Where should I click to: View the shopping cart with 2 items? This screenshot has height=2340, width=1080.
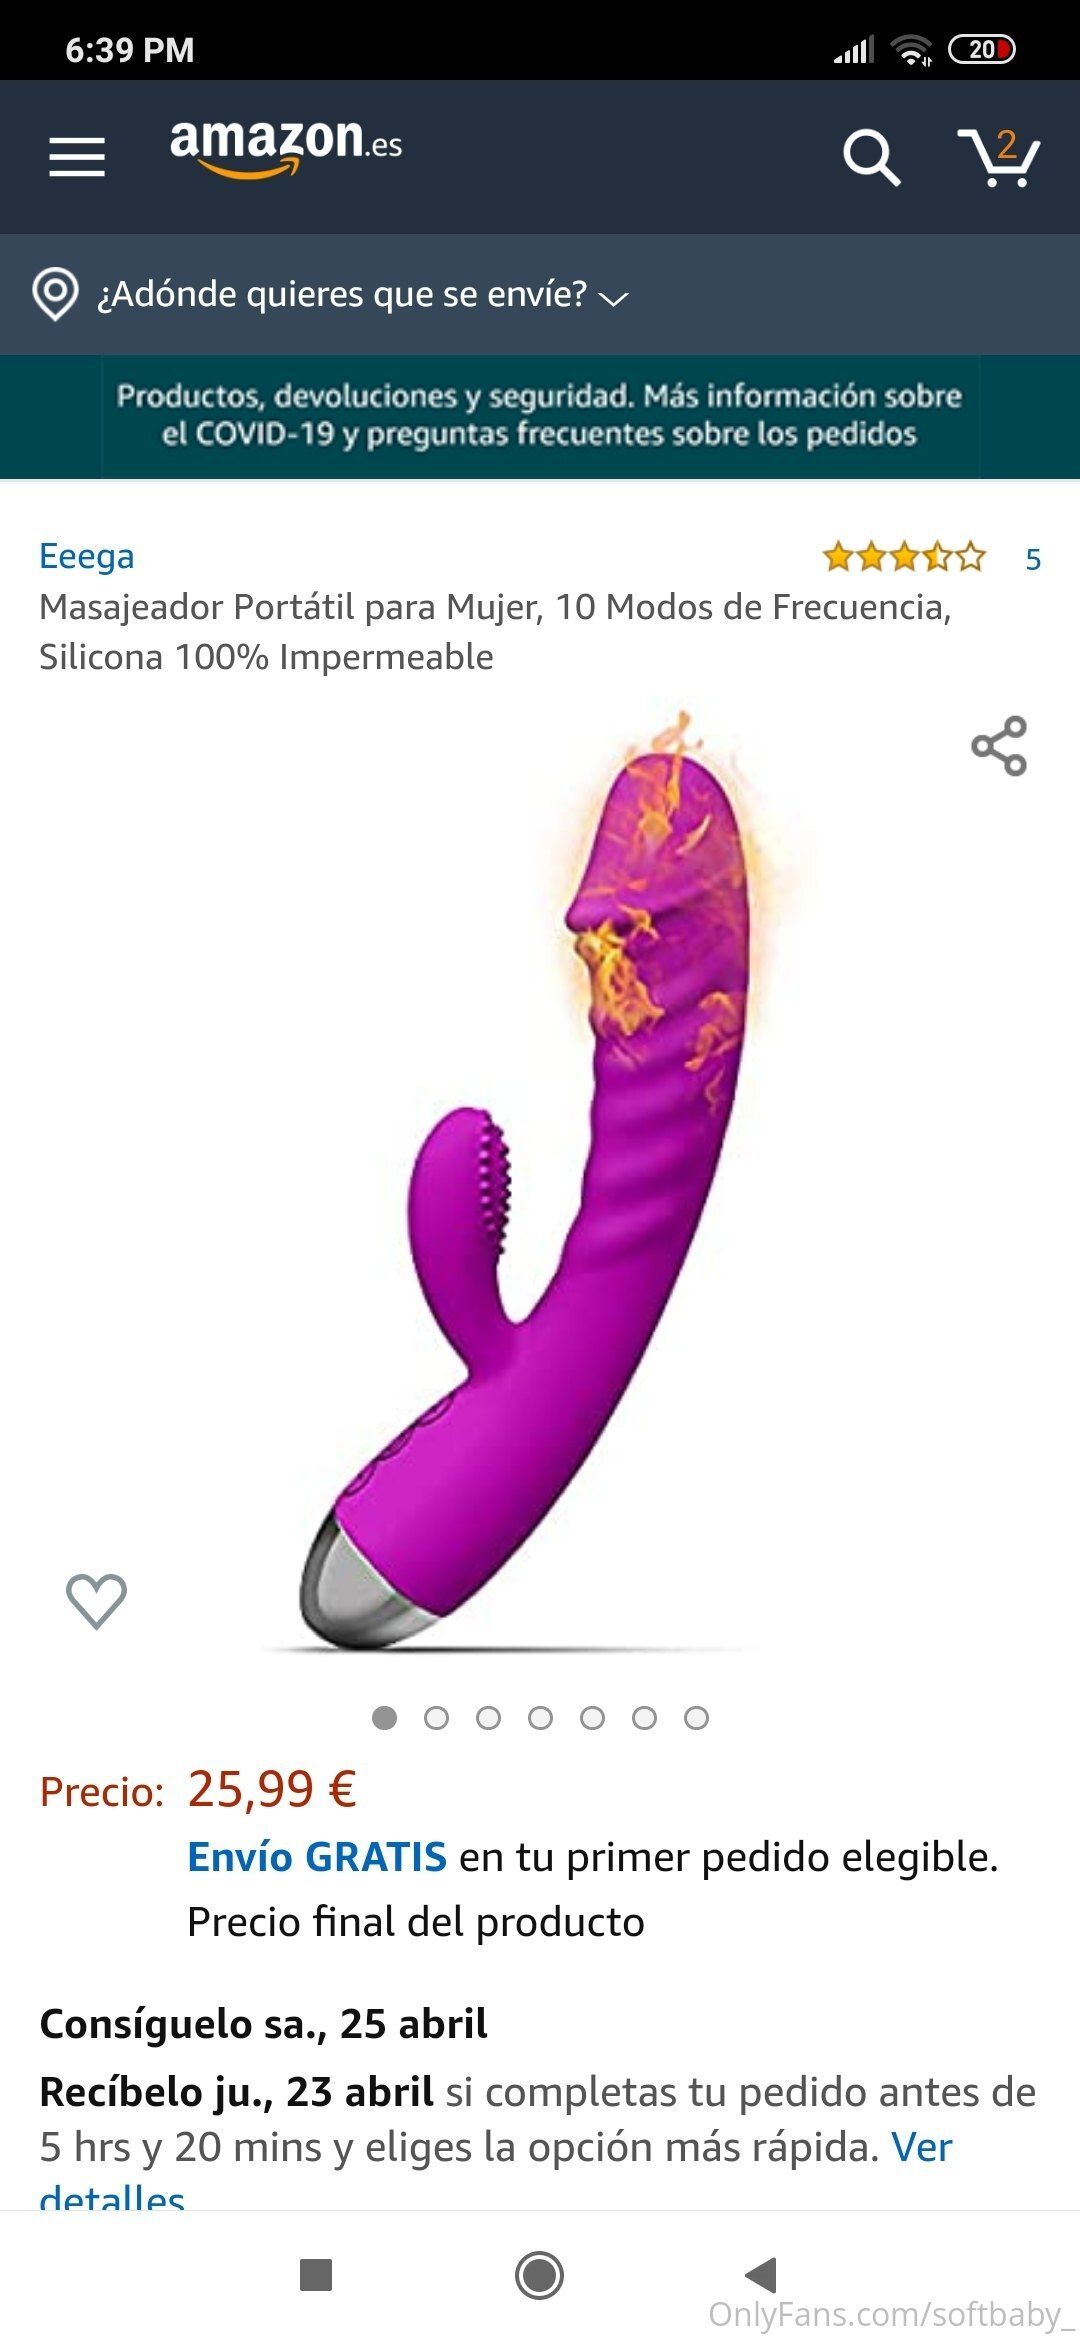pyautogui.click(x=999, y=157)
